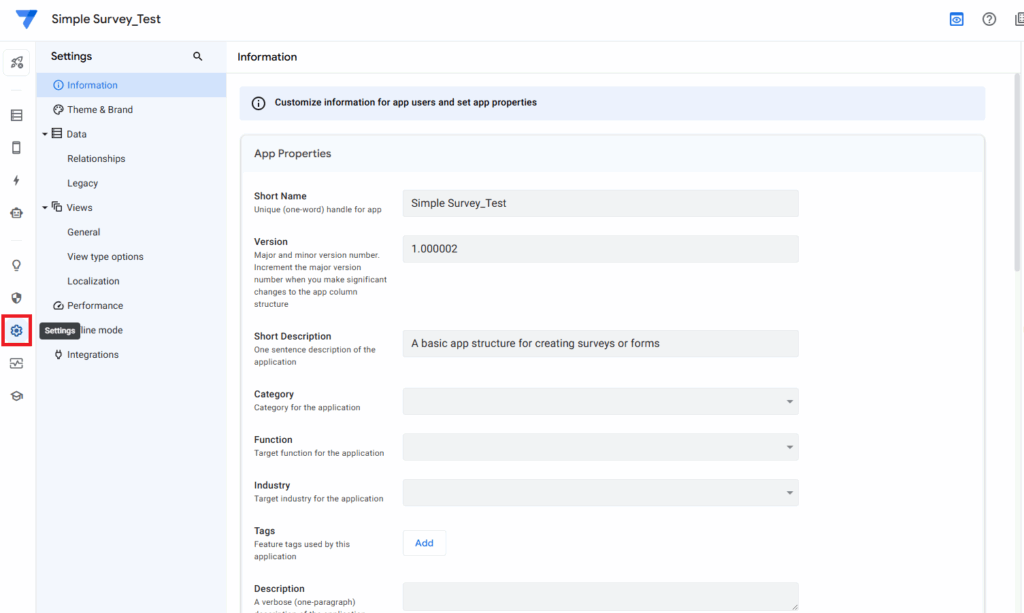Click the help question mark icon
This screenshot has width=1024, height=613.
(x=989, y=18)
